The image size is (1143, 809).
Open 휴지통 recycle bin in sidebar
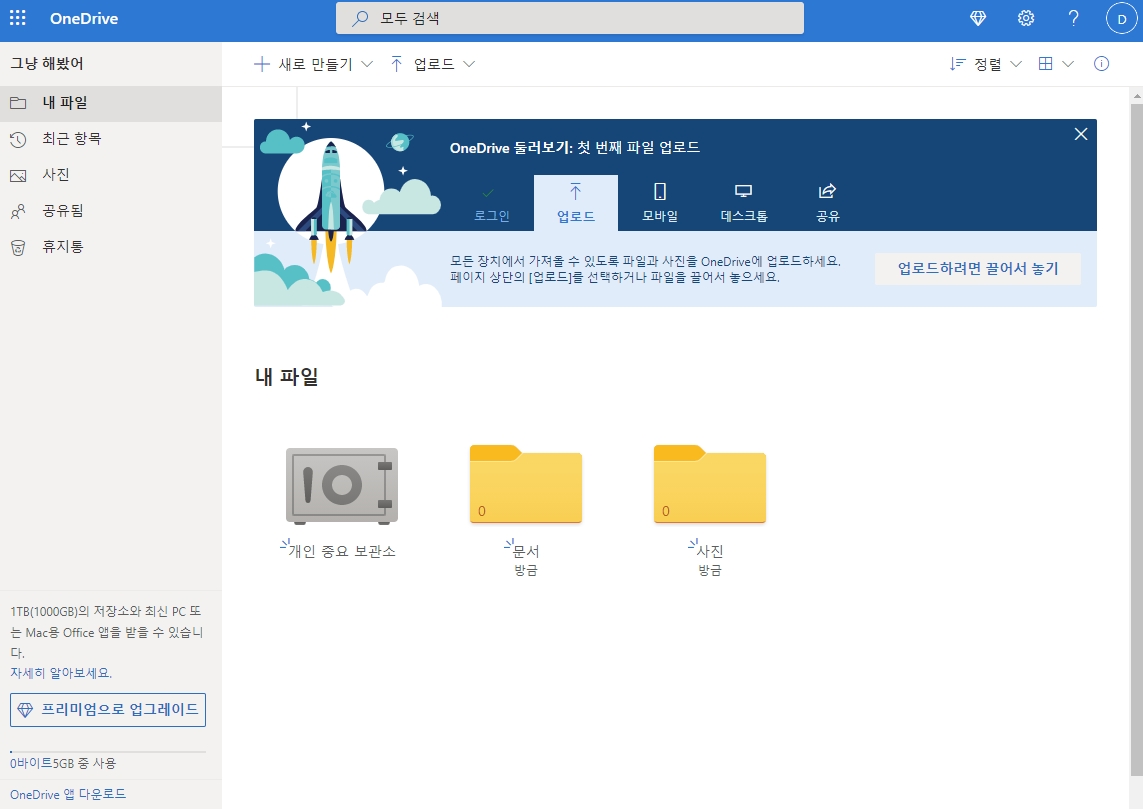(x=111, y=247)
